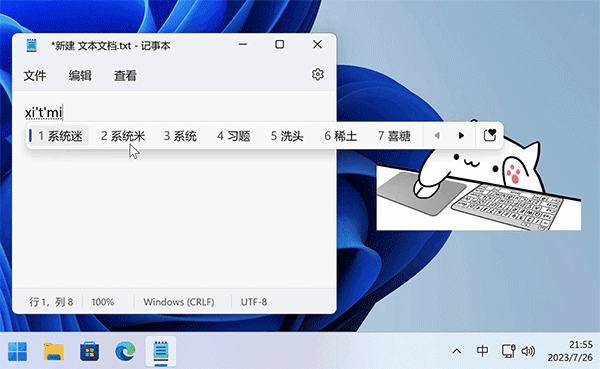Viewport: 600px width, 369px height.
Task: Launch File Explorer from taskbar
Action: click(x=54, y=352)
